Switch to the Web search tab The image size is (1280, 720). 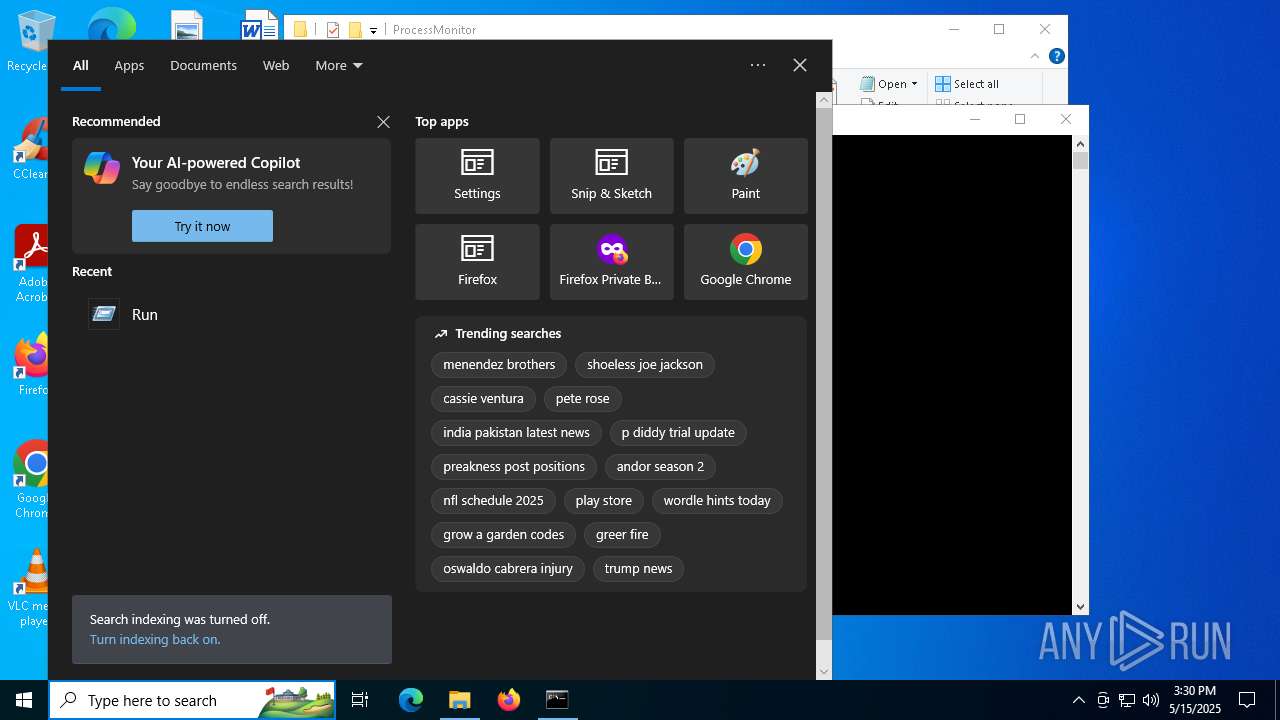pos(276,65)
